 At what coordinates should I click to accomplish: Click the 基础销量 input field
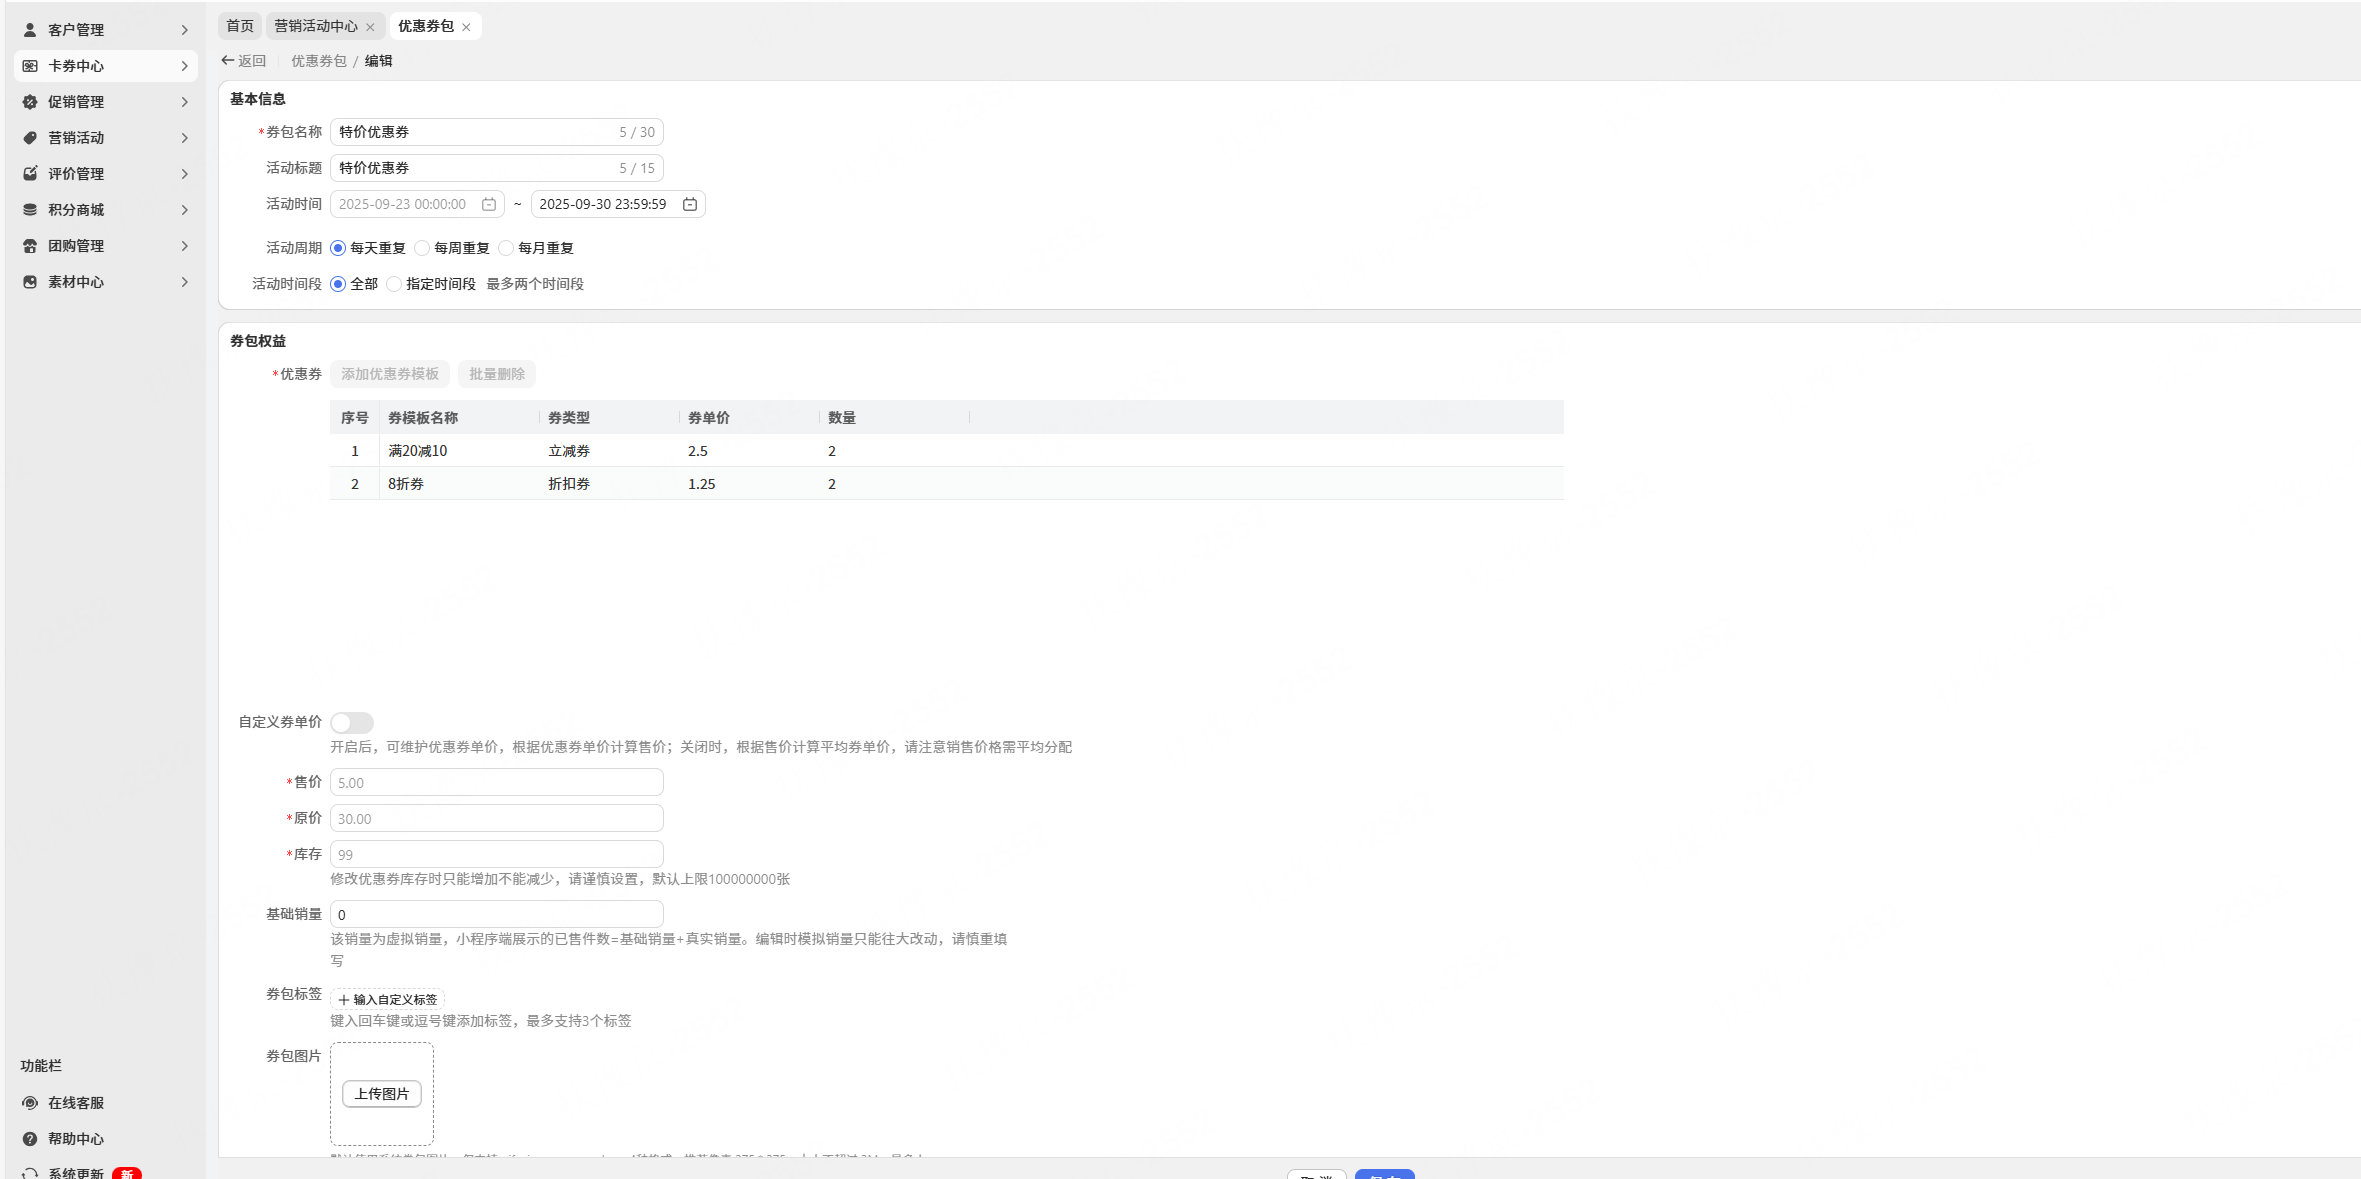click(496, 914)
